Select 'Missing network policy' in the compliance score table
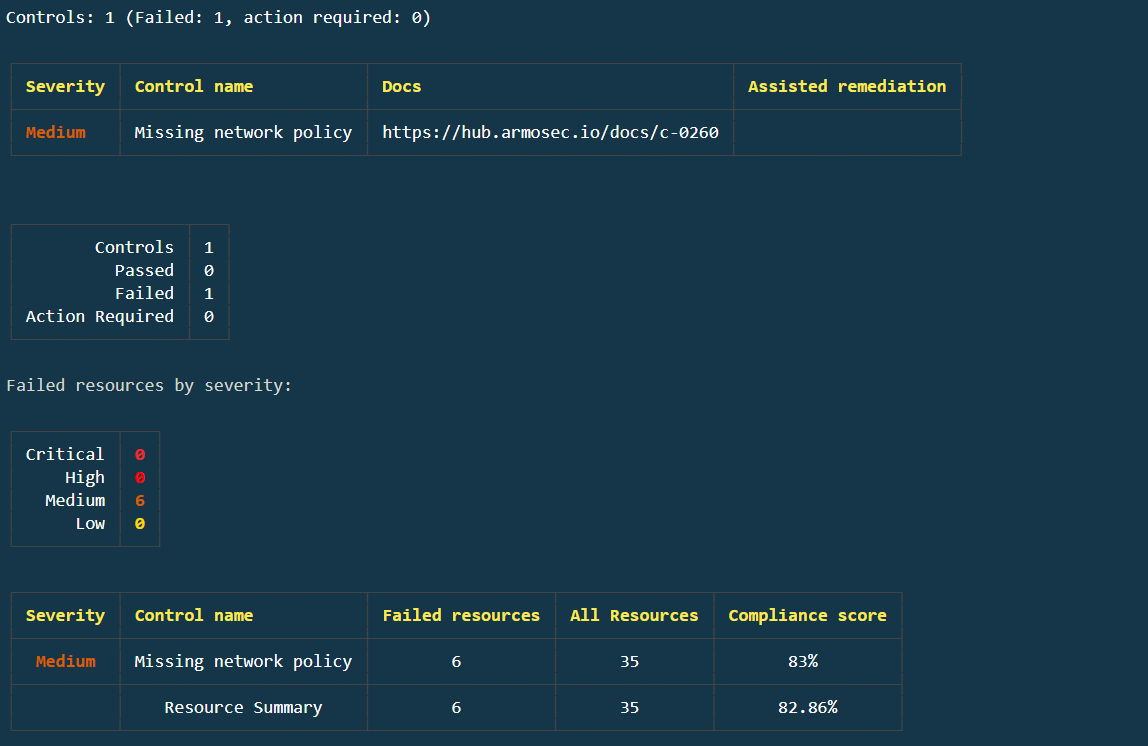 tap(243, 662)
